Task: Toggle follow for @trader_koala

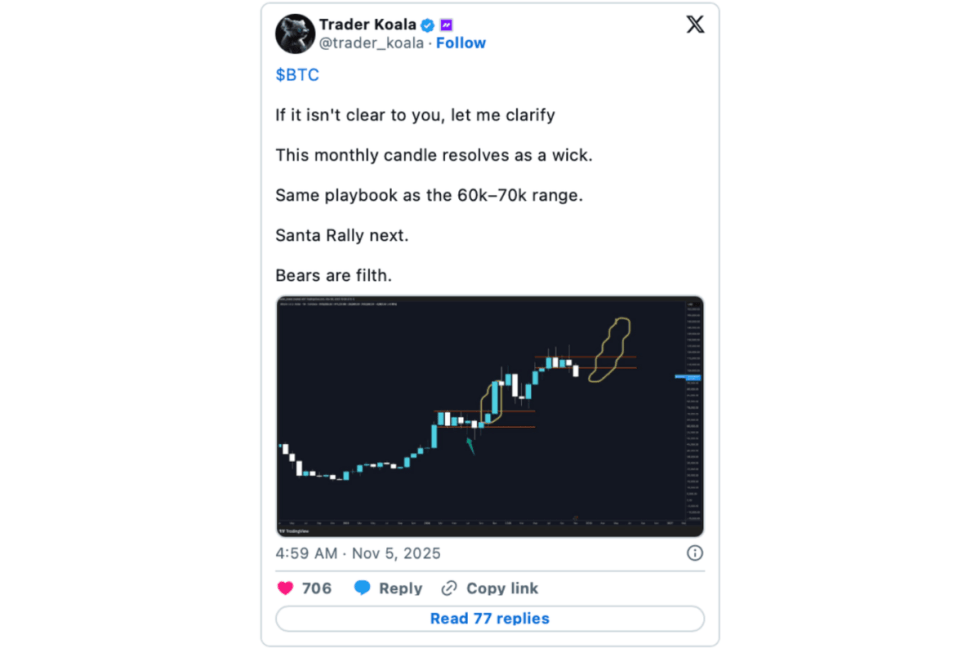Action: [x=461, y=42]
